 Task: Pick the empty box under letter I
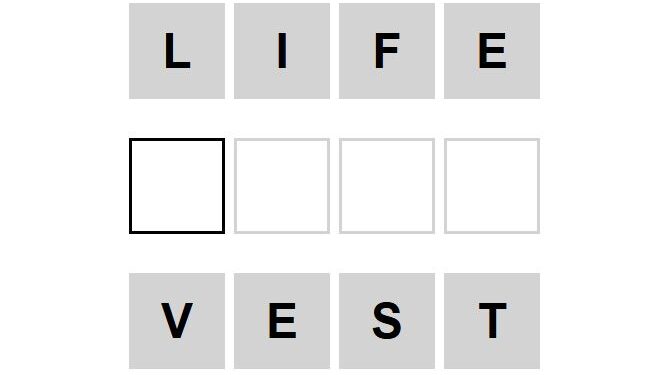click(282, 186)
